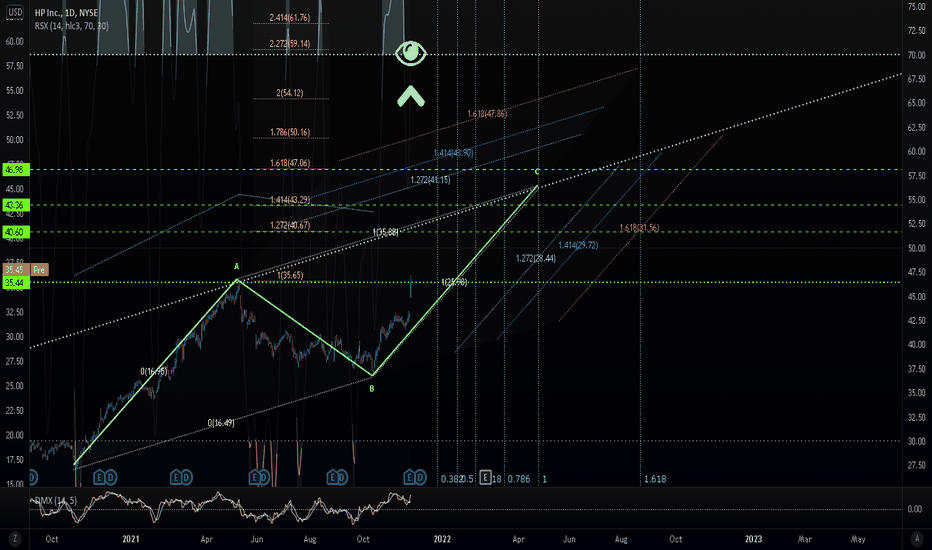
Task: Open the March 2021 dividend D marker
Action: [x=187, y=477]
